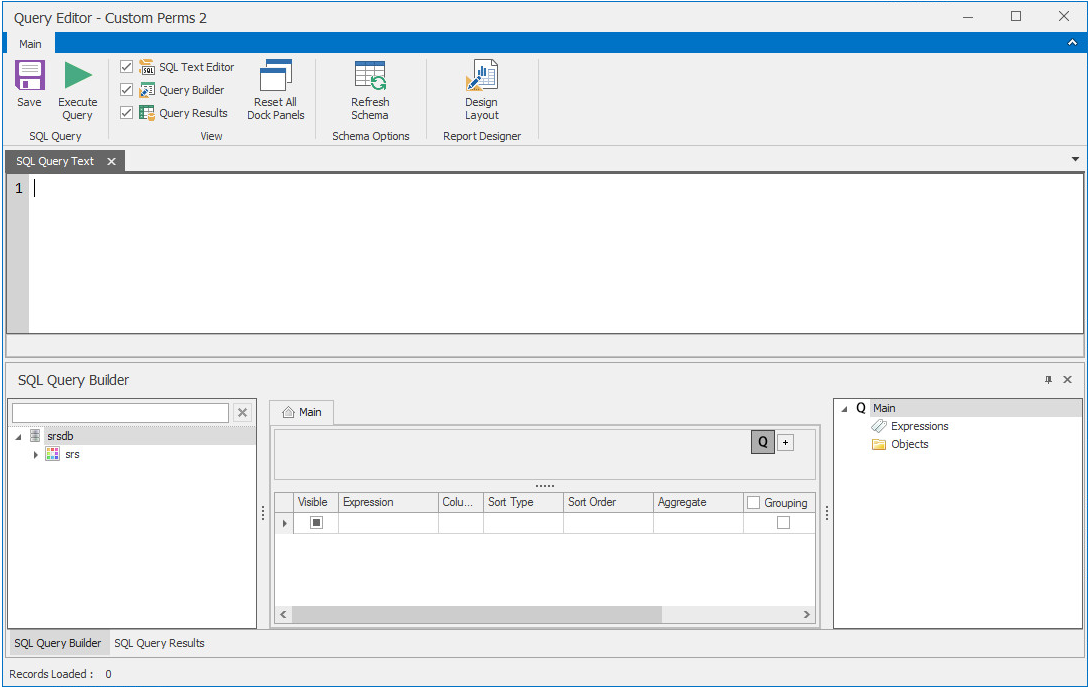The image size is (1090, 689).
Task: Pin the SQL Query Builder panel
Action: [x=1049, y=380]
